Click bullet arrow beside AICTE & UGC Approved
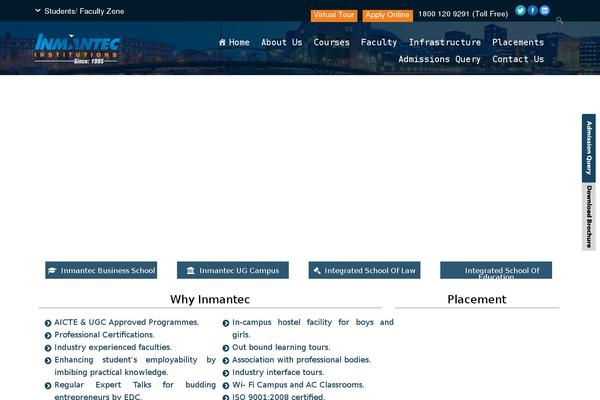600x400 pixels. click(48, 323)
